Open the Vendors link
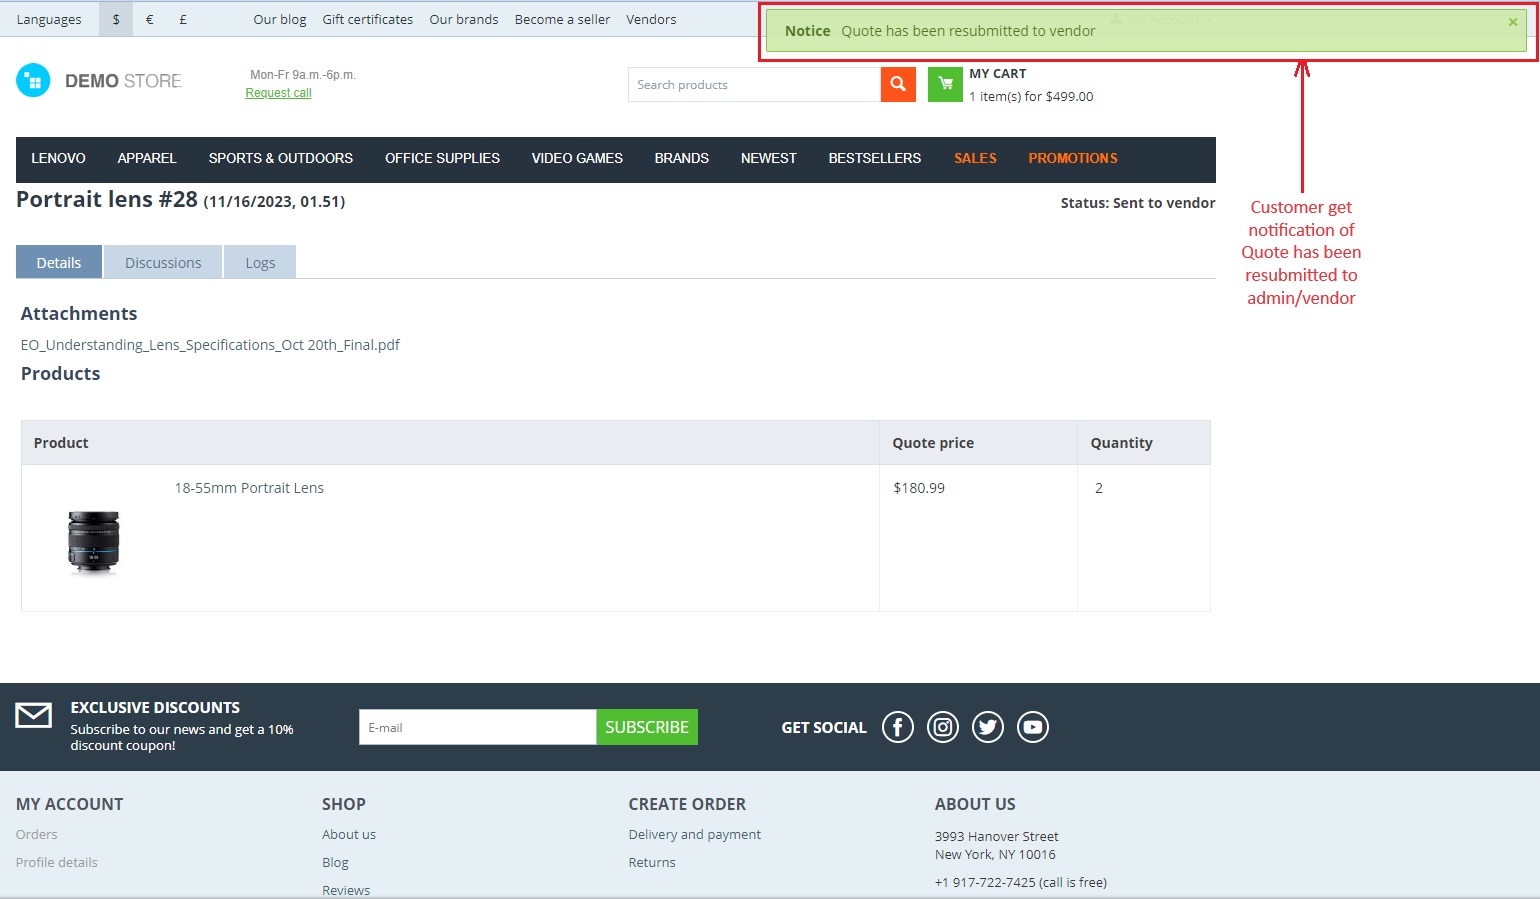 click(651, 19)
